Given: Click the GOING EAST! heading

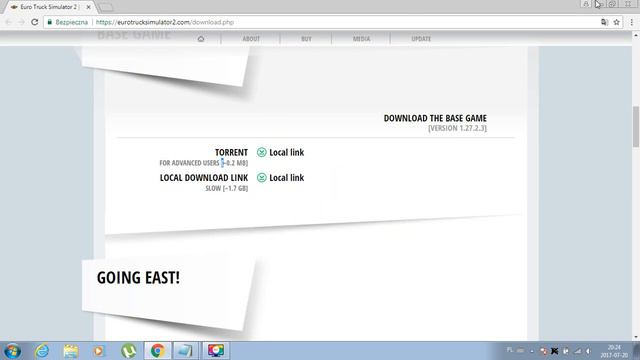Looking at the screenshot, I should [x=138, y=278].
